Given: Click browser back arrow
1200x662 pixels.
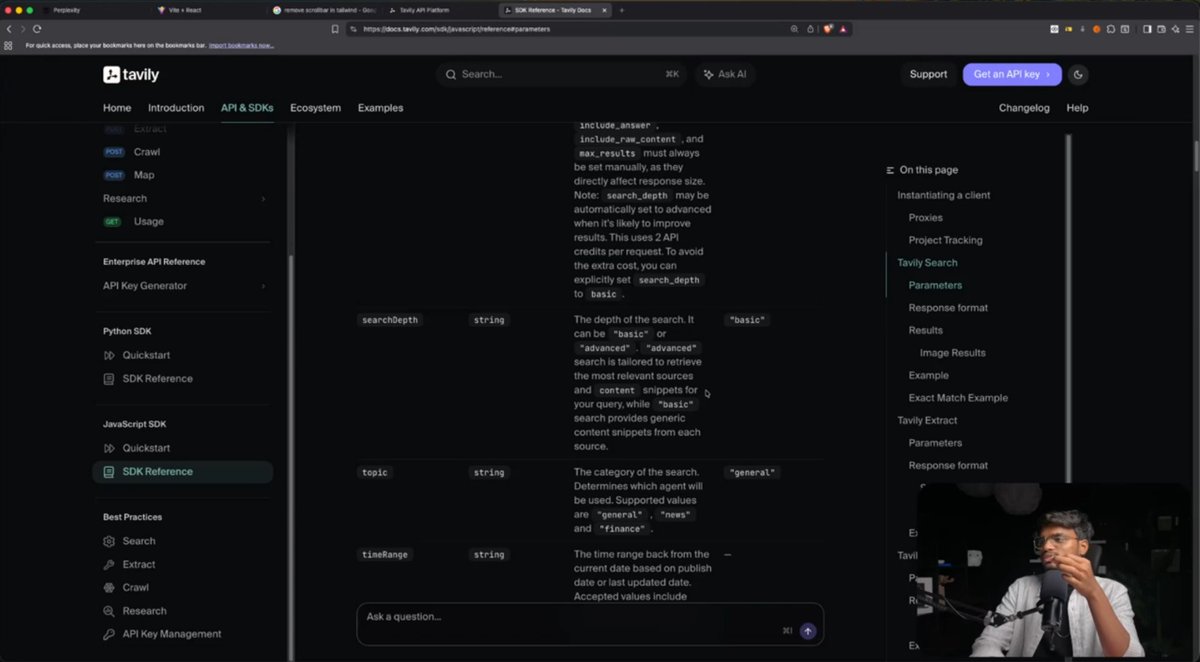Looking at the screenshot, I should (x=10, y=29).
